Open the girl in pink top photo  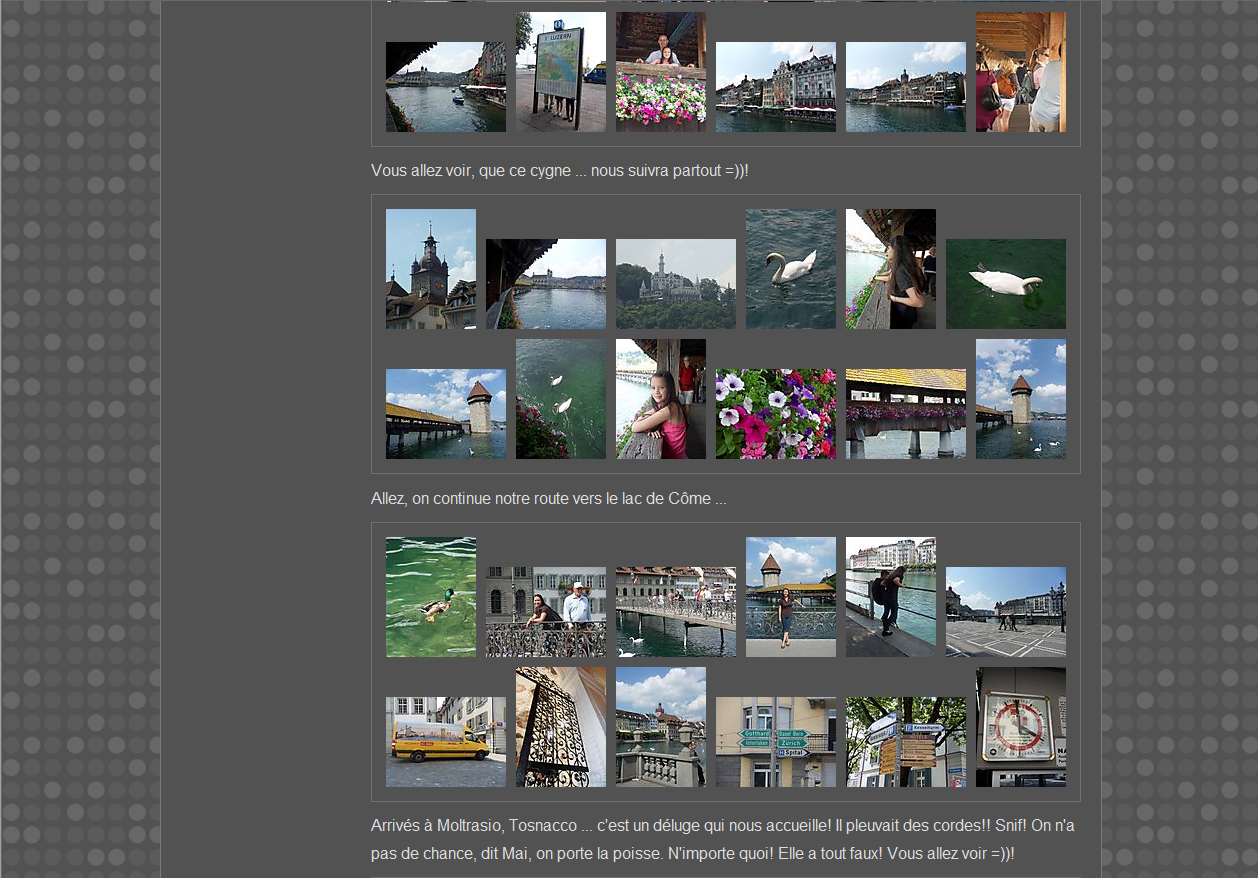[660, 399]
